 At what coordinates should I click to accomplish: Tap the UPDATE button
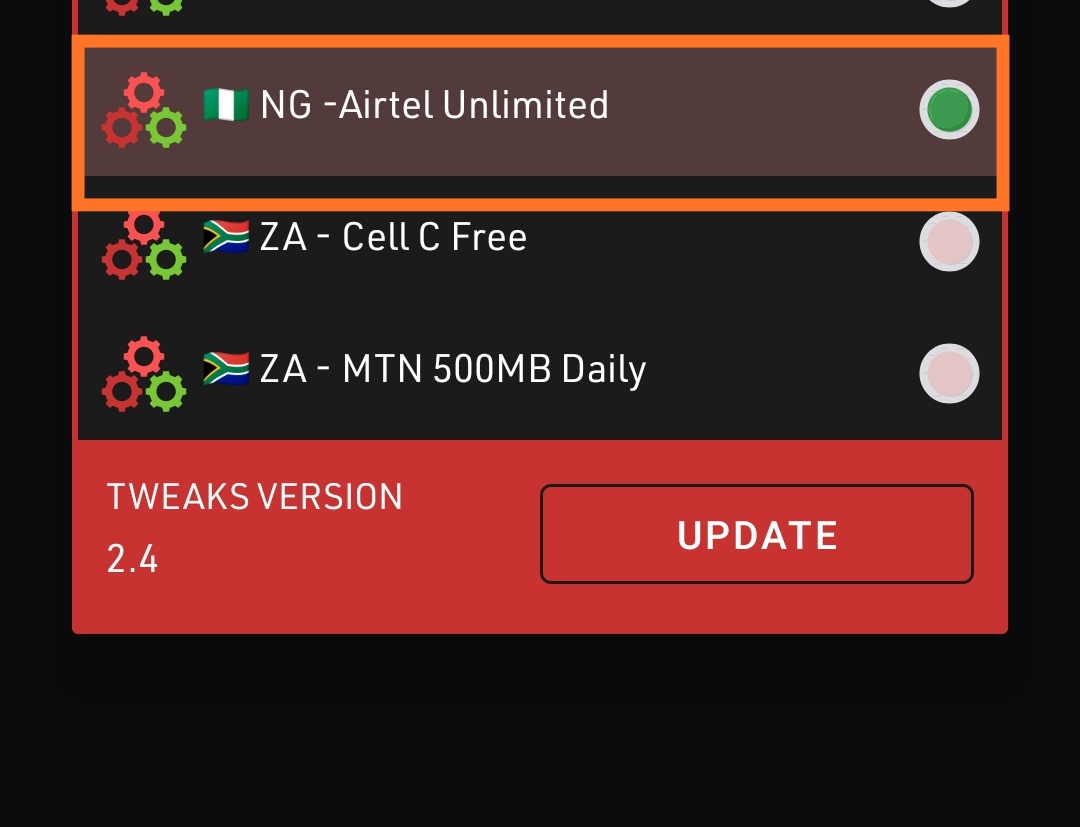coord(757,534)
